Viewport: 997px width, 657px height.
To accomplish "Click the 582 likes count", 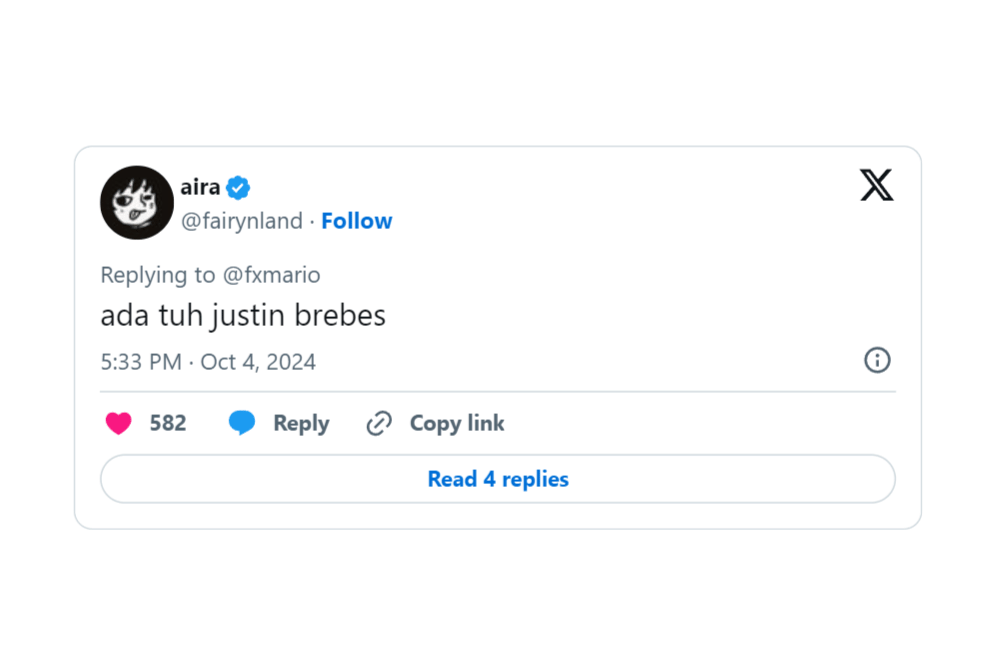I will (x=168, y=423).
